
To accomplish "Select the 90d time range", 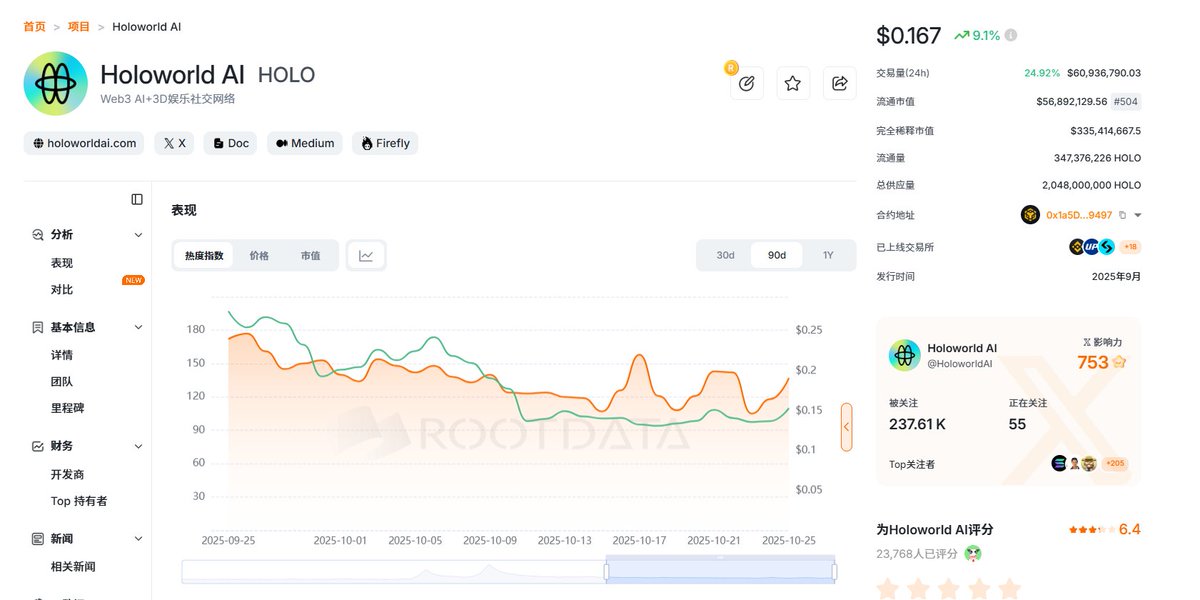I will pos(777,255).
